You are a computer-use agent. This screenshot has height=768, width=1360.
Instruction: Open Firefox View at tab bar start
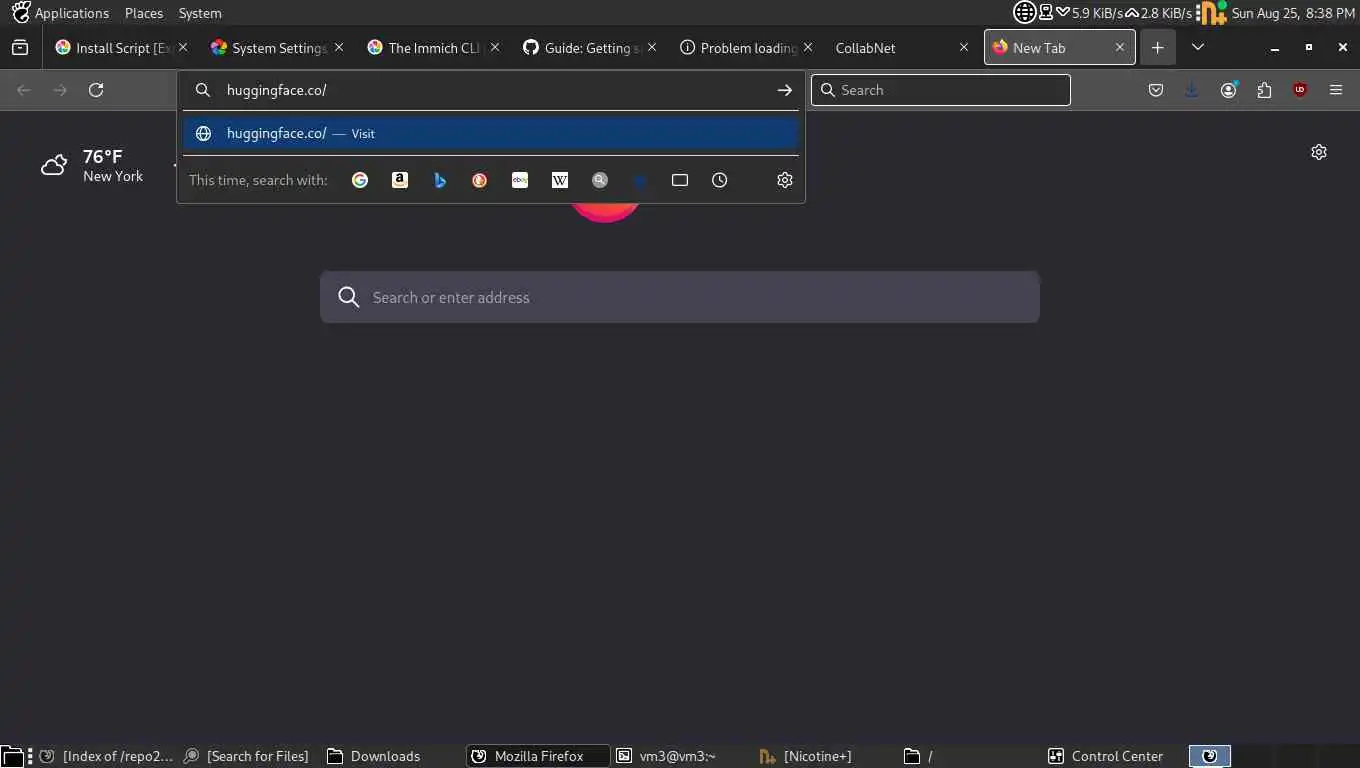click(x=19, y=47)
